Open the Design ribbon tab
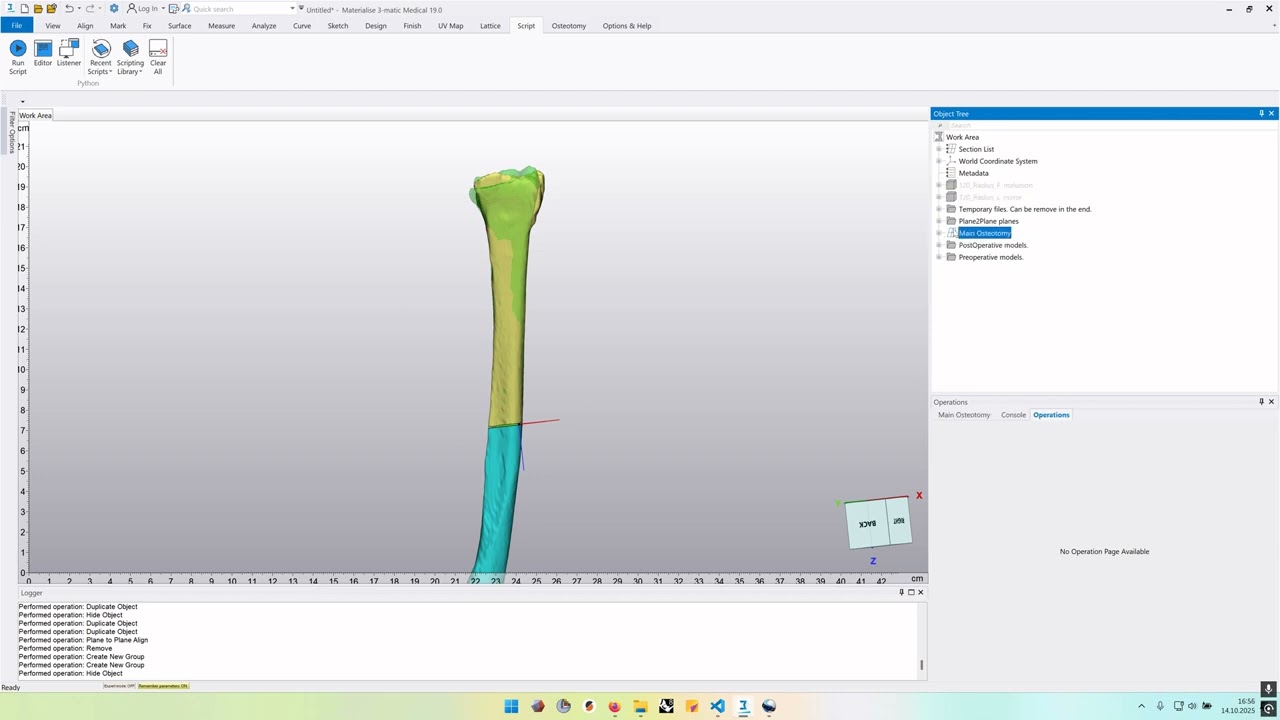 pyautogui.click(x=376, y=26)
